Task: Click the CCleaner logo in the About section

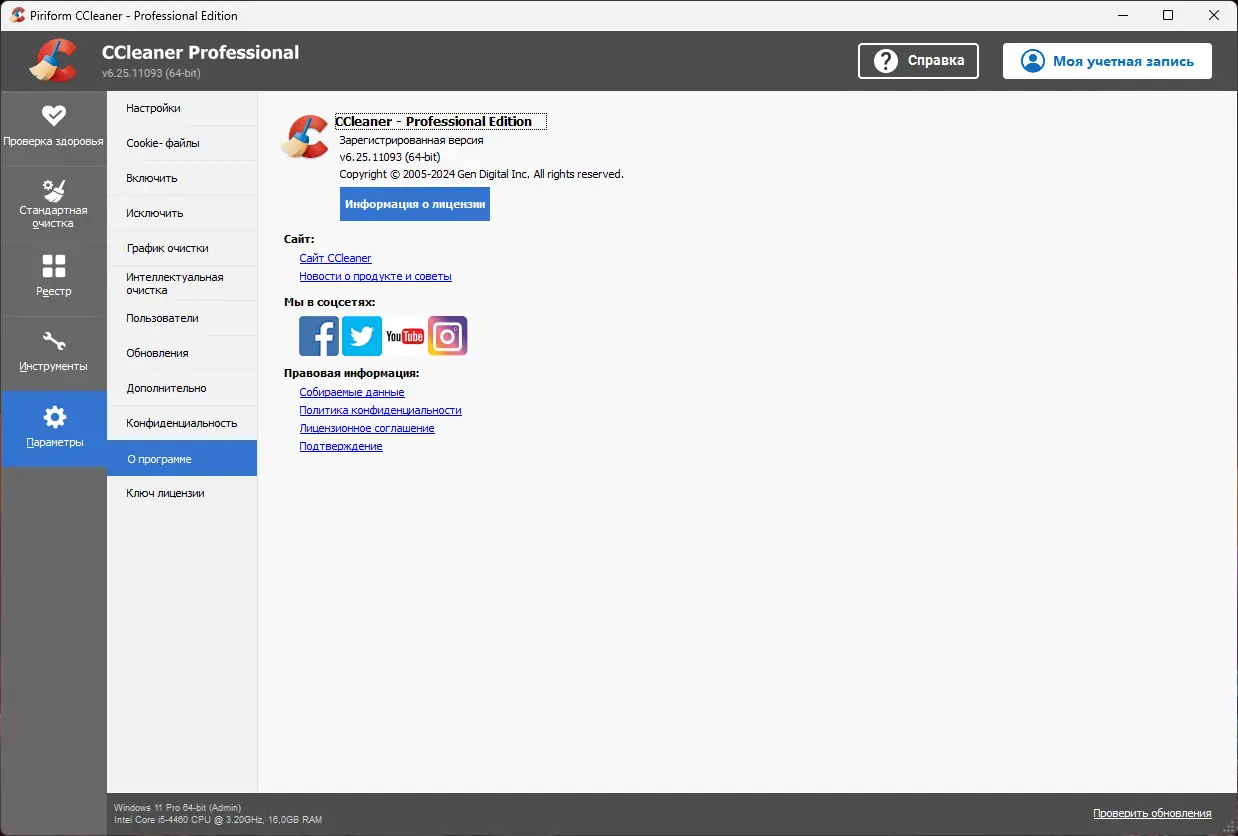Action: tap(305, 137)
